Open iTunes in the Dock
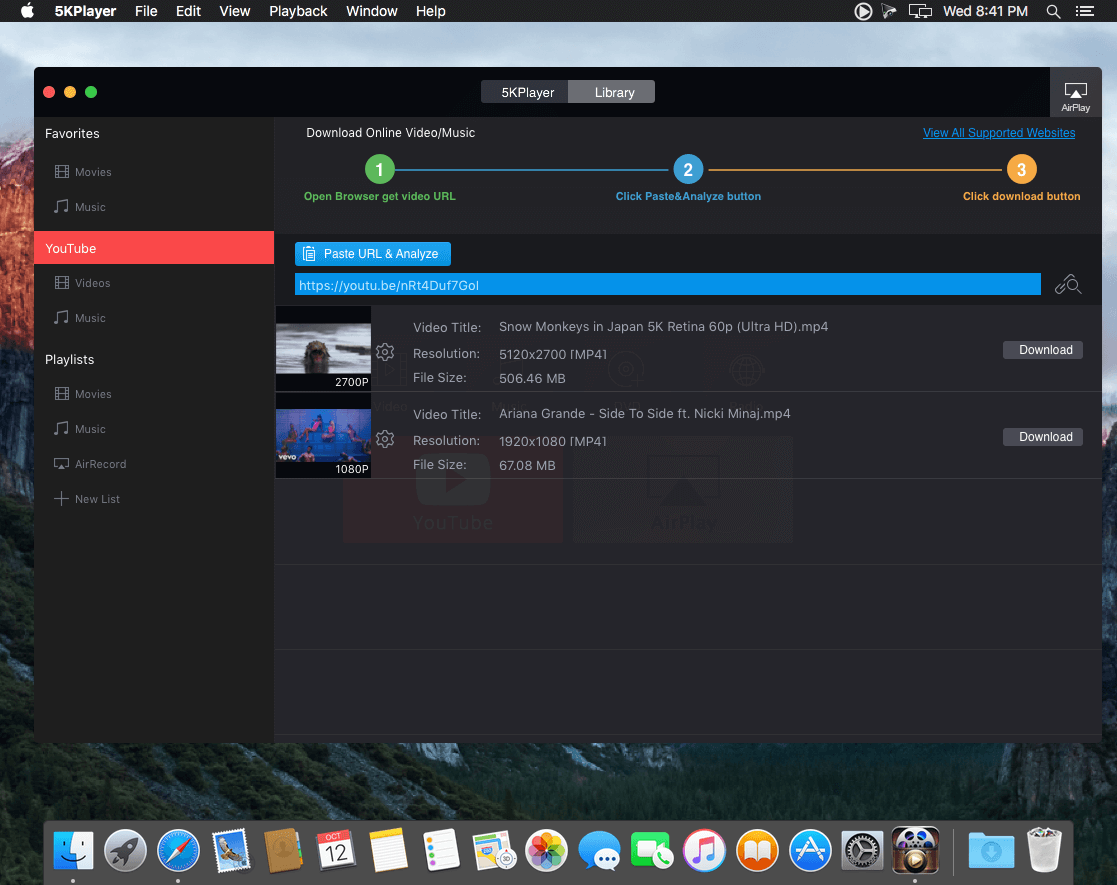 [705, 850]
